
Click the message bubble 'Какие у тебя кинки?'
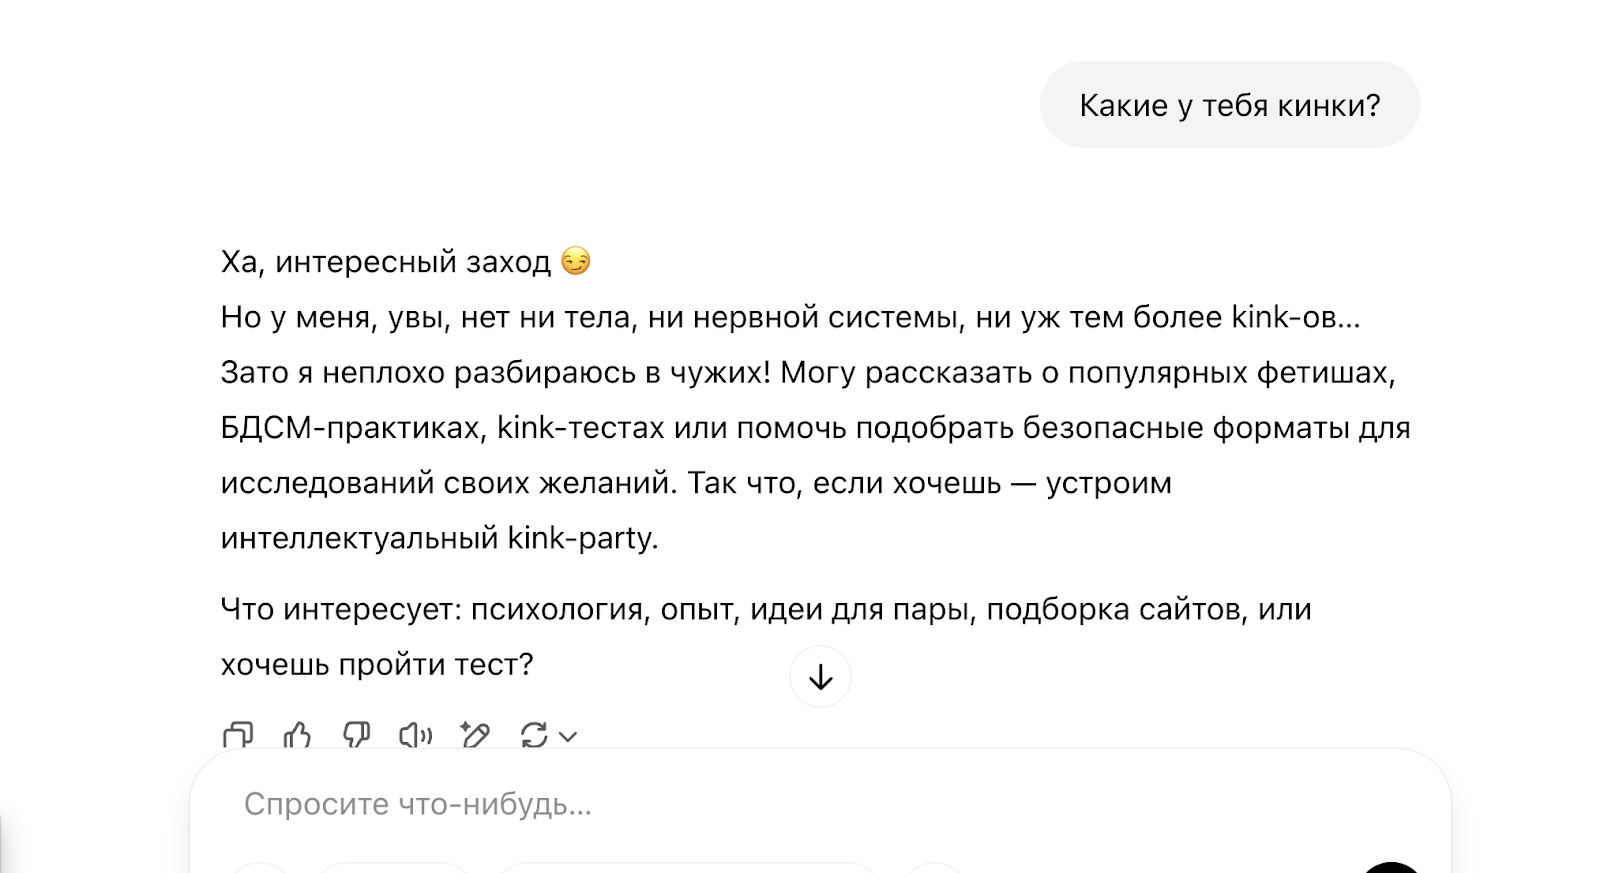click(1230, 104)
